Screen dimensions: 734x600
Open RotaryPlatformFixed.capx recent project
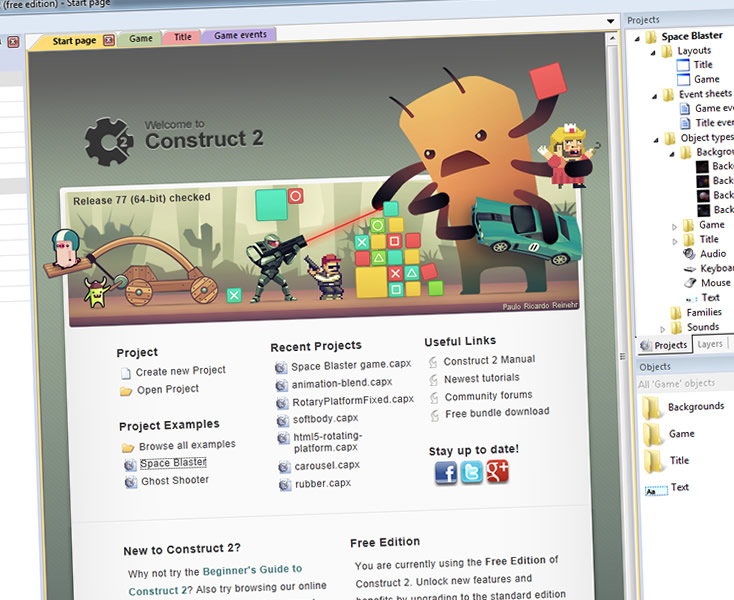[x=353, y=401]
